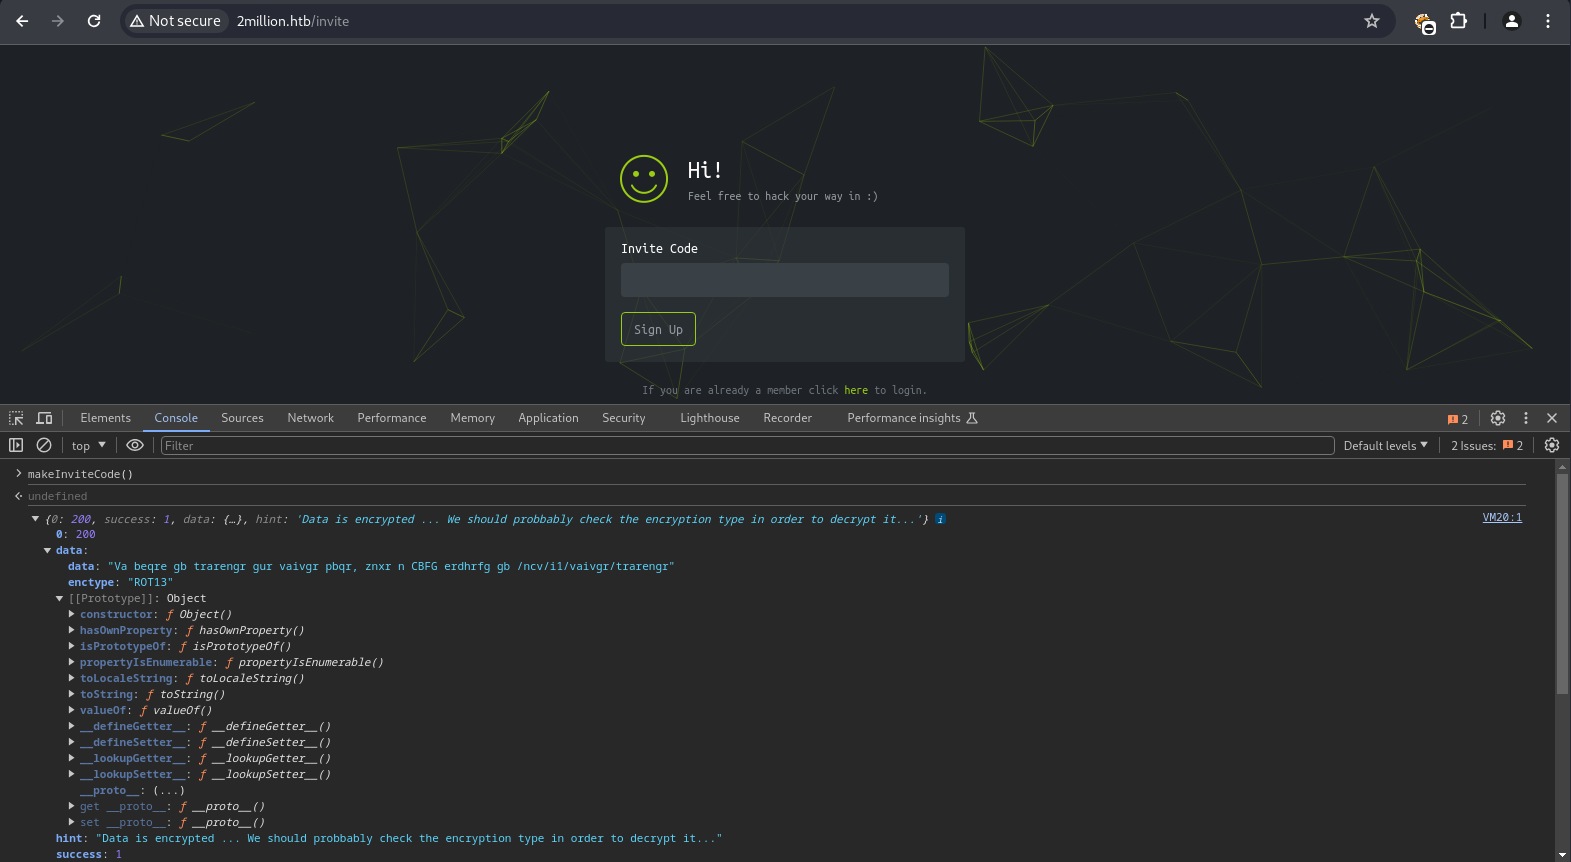Toggle the device toolbar icon
The image size is (1571, 862).
tap(44, 418)
